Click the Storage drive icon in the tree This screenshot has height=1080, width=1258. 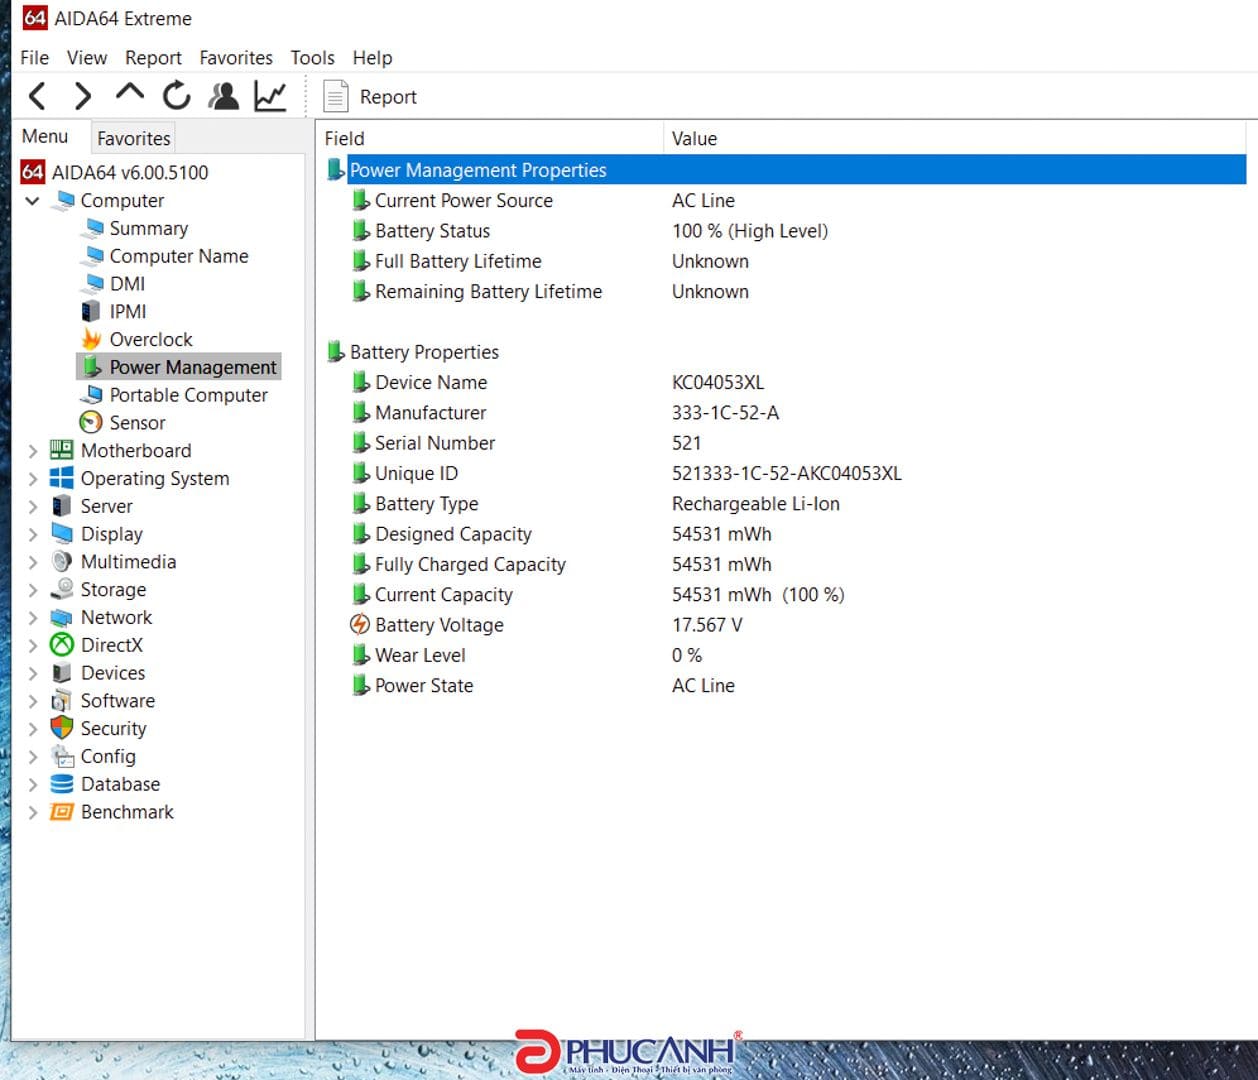coord(62,589)
